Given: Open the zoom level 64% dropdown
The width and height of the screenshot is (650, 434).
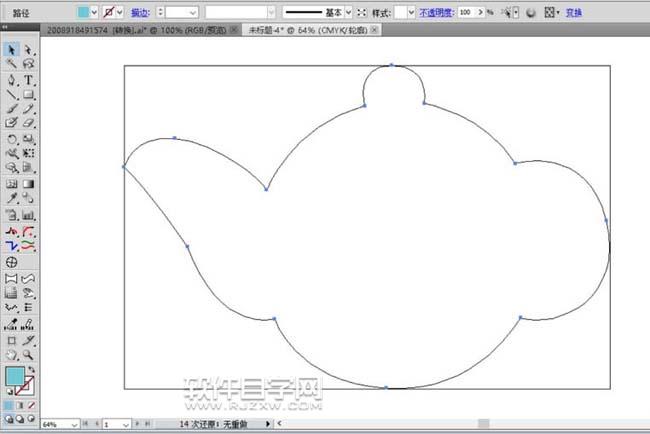Looking at the screenshot, I should [74, 424].
